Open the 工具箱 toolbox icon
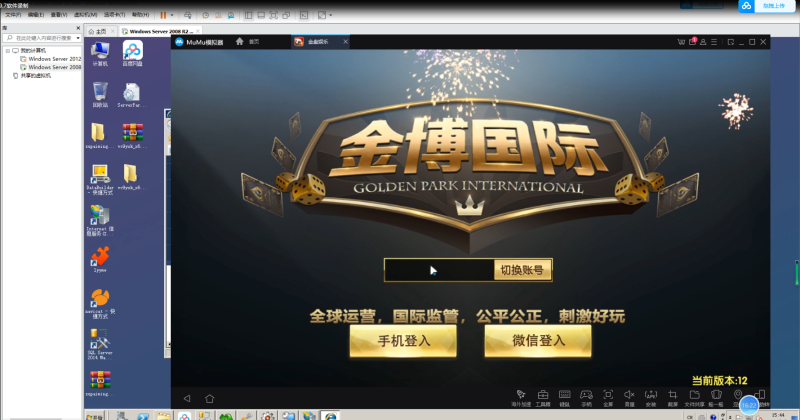Image resolution: width=800 pixels, height=420 pixels. tap(543, 398)
